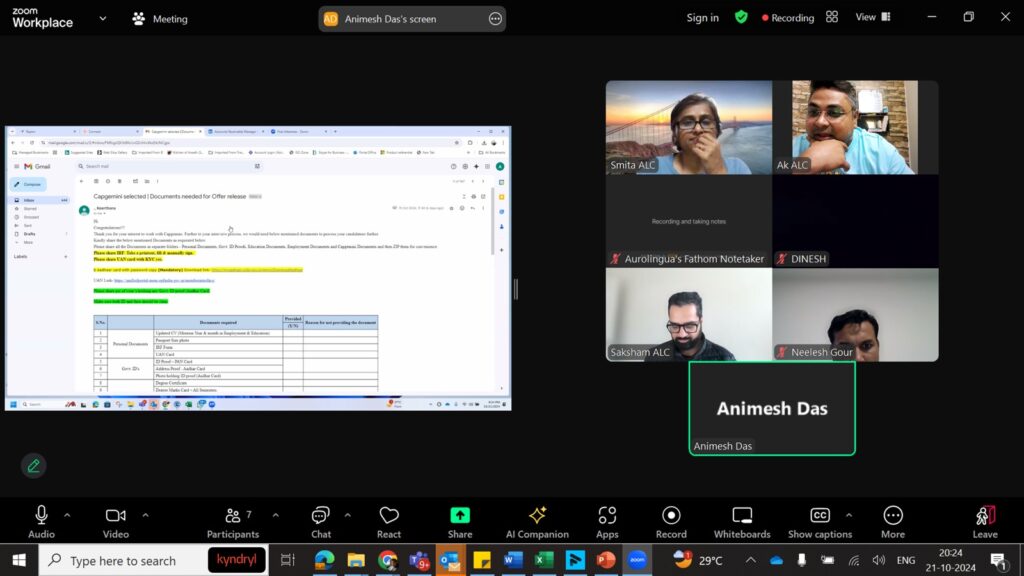Open the View dropdown menu
Viewport: 1024px width, 576px height.
871,17
